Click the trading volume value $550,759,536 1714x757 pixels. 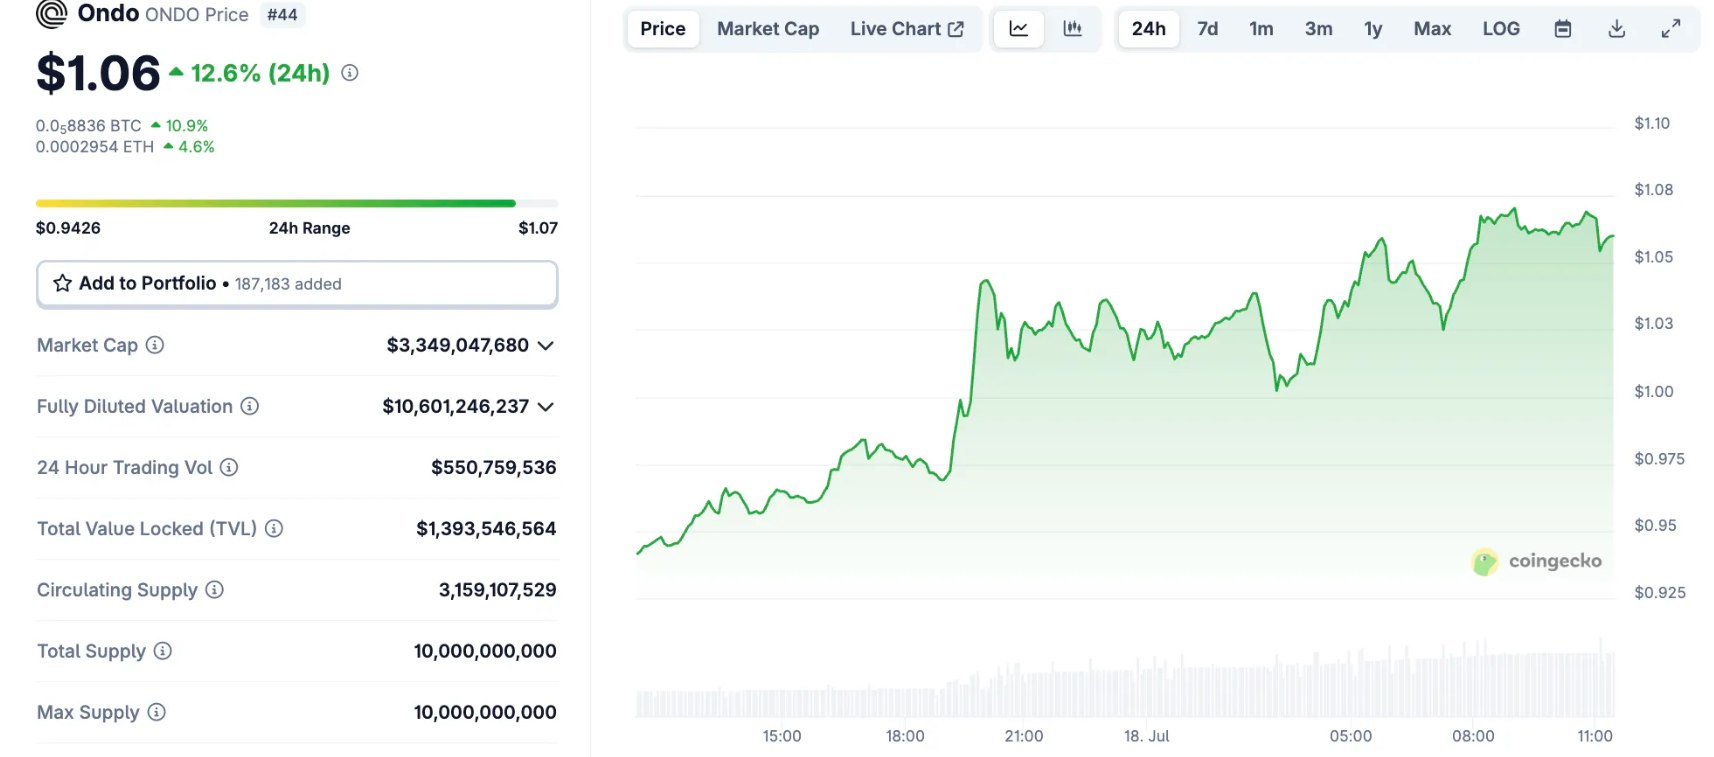click(494, 467)
